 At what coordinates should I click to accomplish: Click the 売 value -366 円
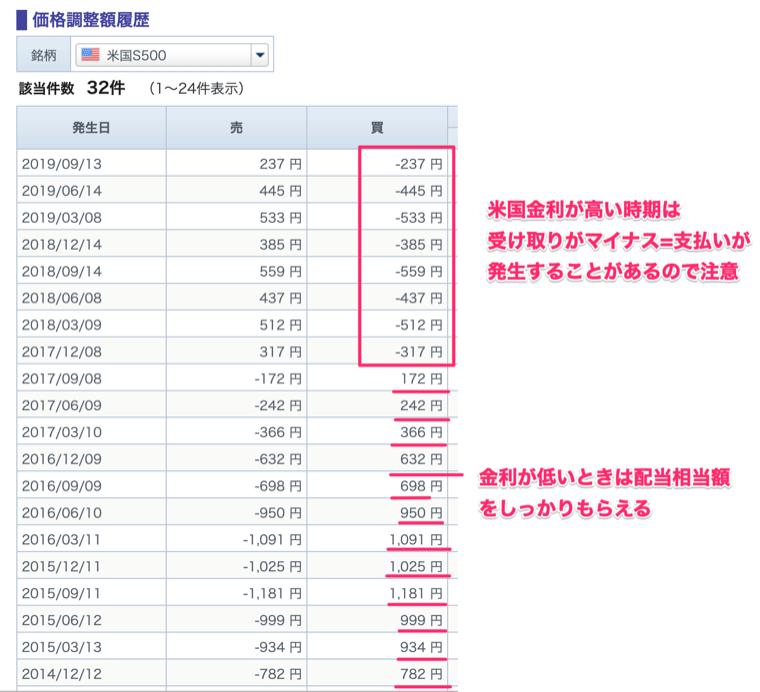point(278,432)
